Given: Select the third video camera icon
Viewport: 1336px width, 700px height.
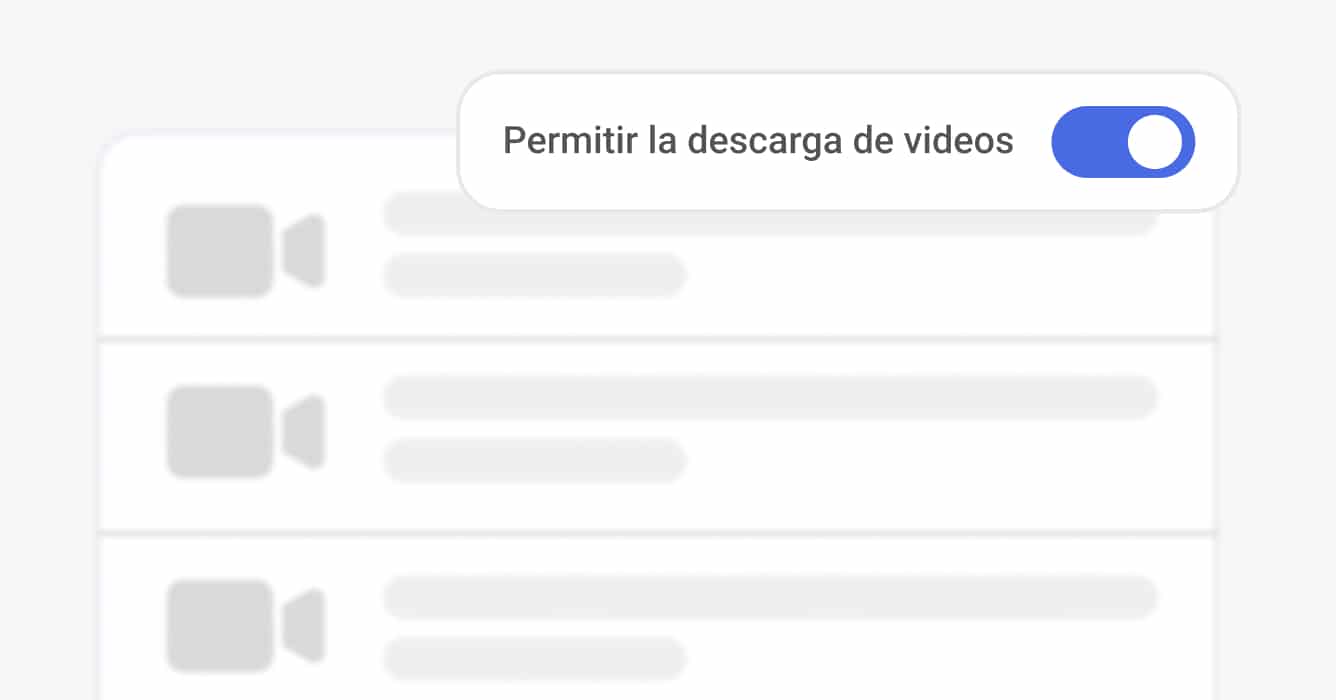Looking at the screenshot, I should click(x=246, y=625).
